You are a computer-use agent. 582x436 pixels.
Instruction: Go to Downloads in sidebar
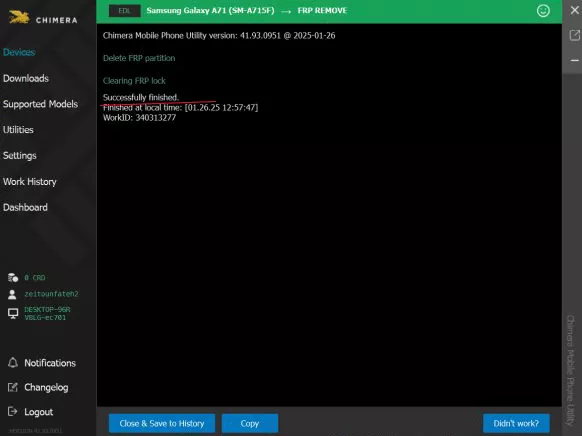(26, 78)
